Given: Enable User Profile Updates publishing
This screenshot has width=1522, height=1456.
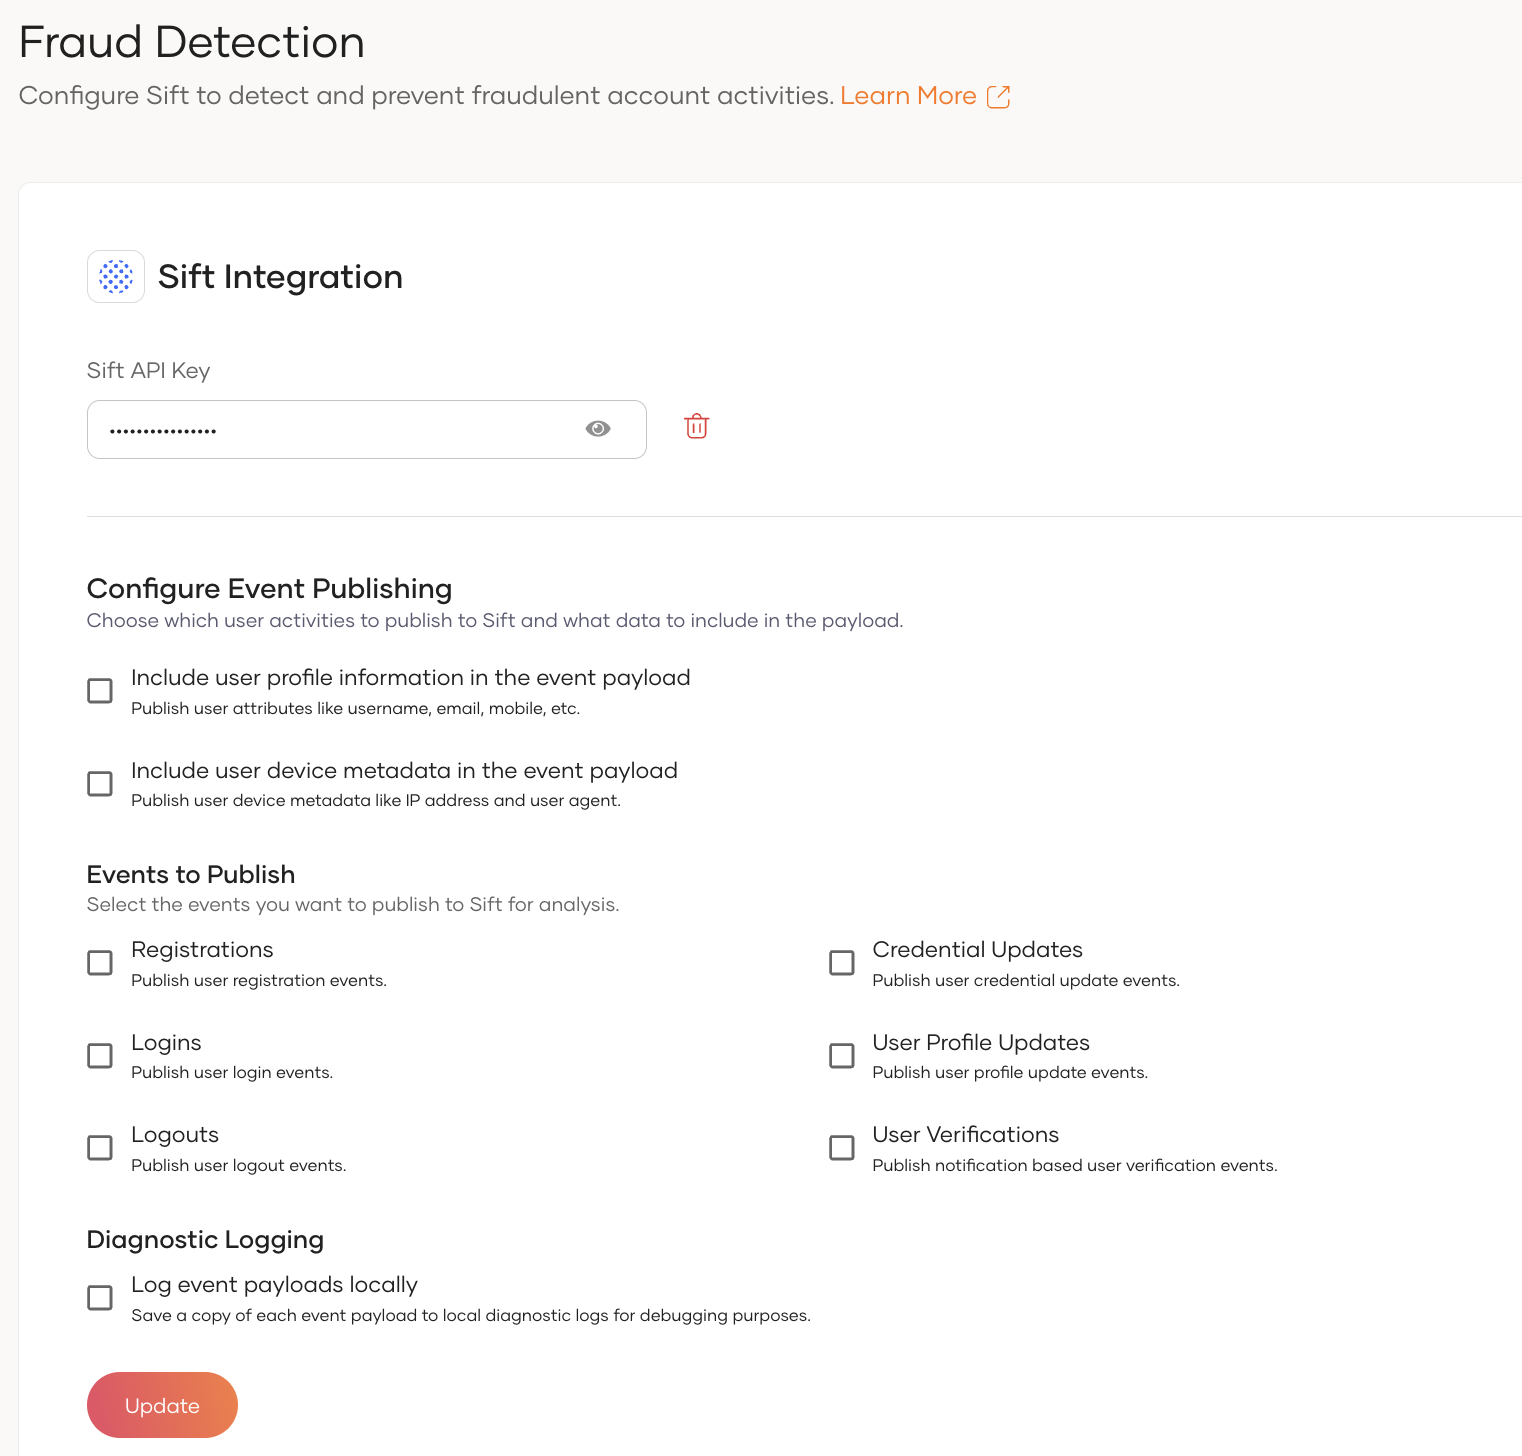Looking at the screenshot, I should point(841,1055).
